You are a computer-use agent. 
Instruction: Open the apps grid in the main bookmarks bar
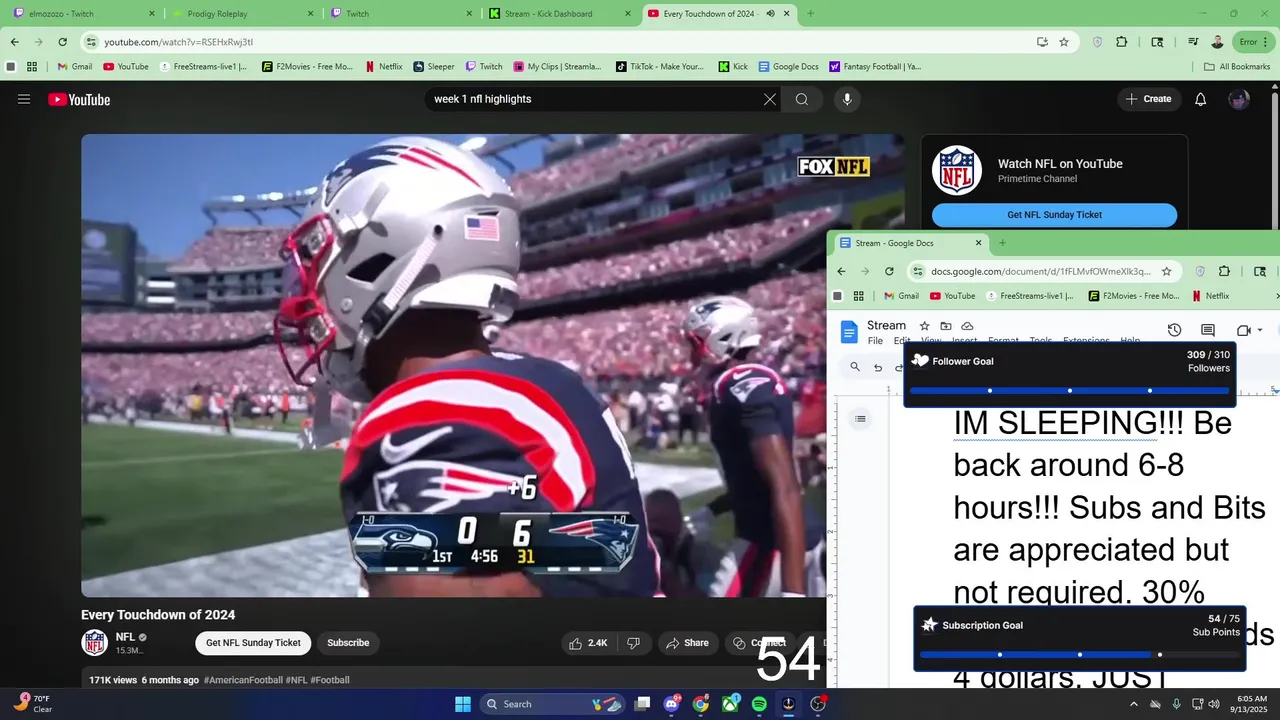coord(32,67)
